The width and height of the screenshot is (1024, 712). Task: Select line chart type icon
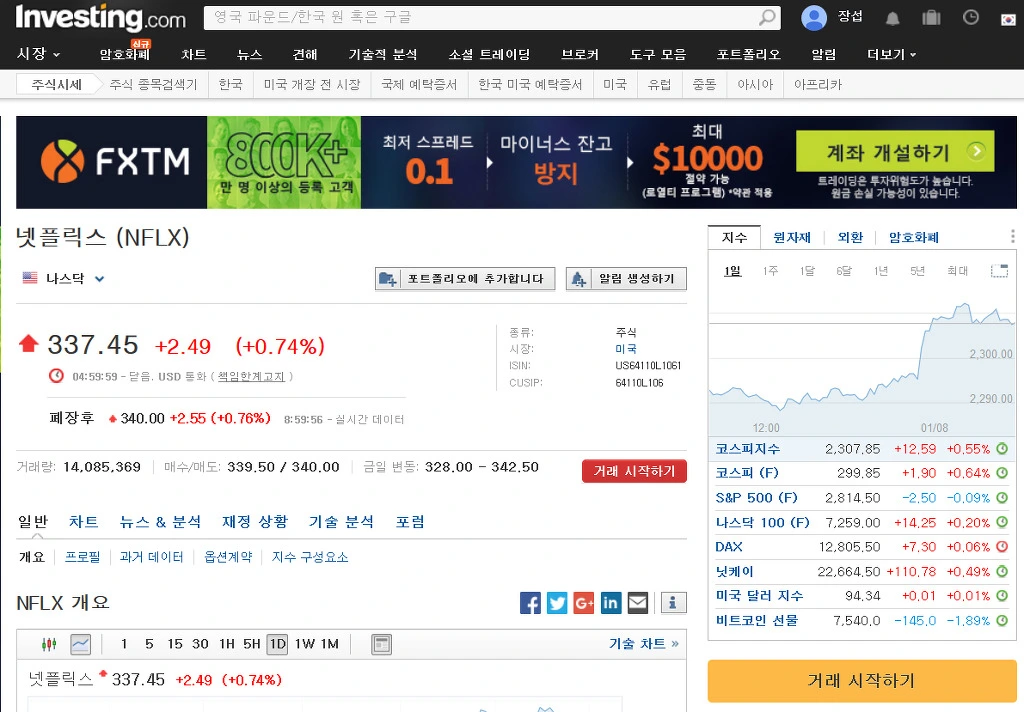pos(80,645)
